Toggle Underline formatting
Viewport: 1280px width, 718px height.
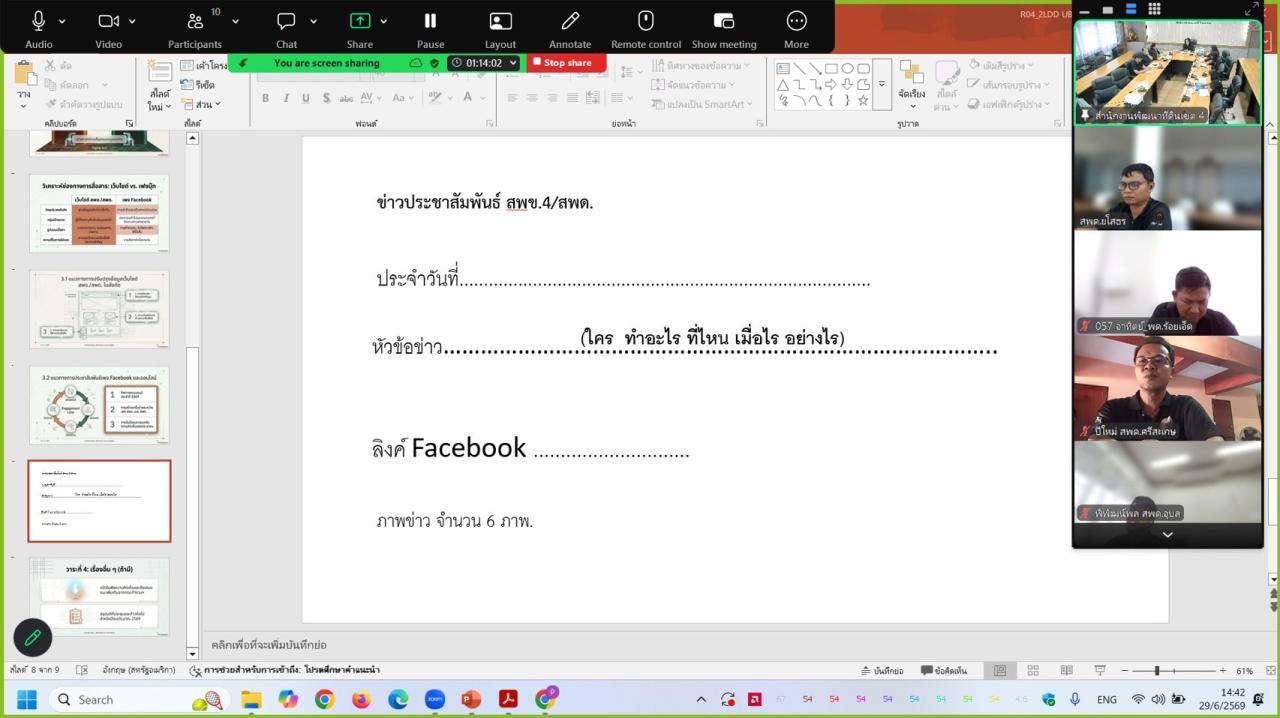click(x=306, y=98)
